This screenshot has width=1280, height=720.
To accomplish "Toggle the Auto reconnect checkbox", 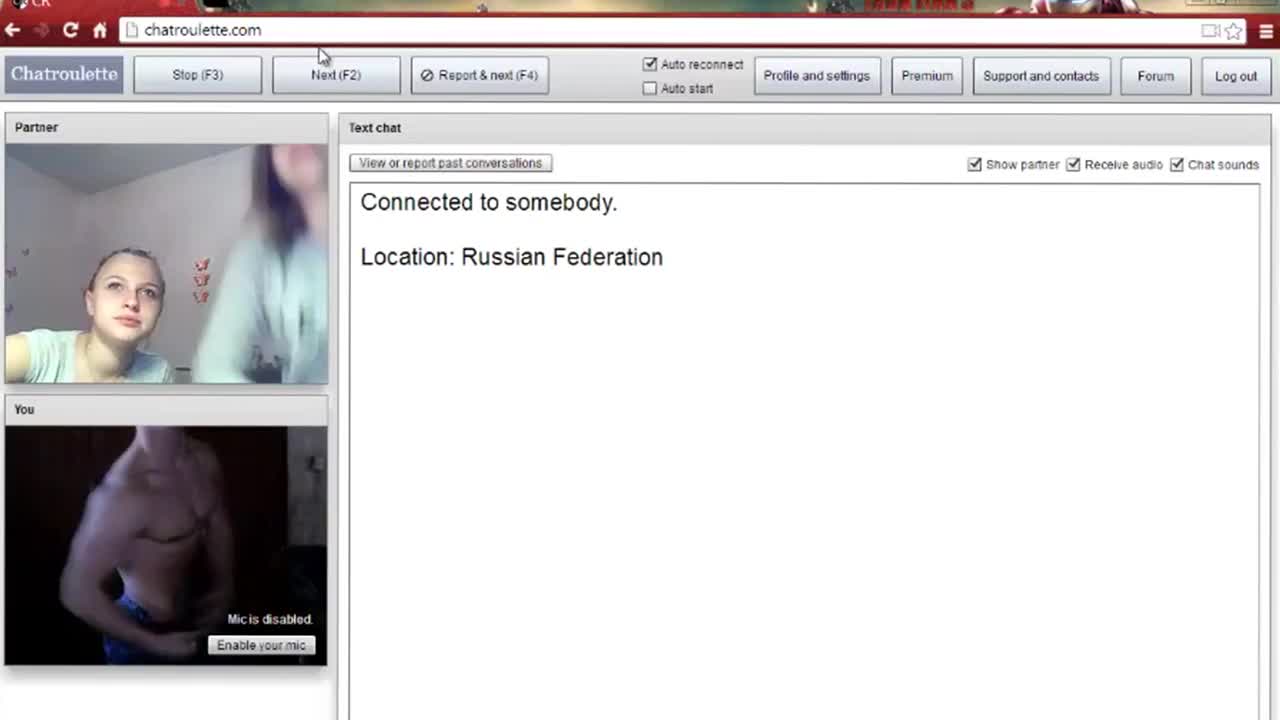I will pyautogui.click(x=650, y=64).
